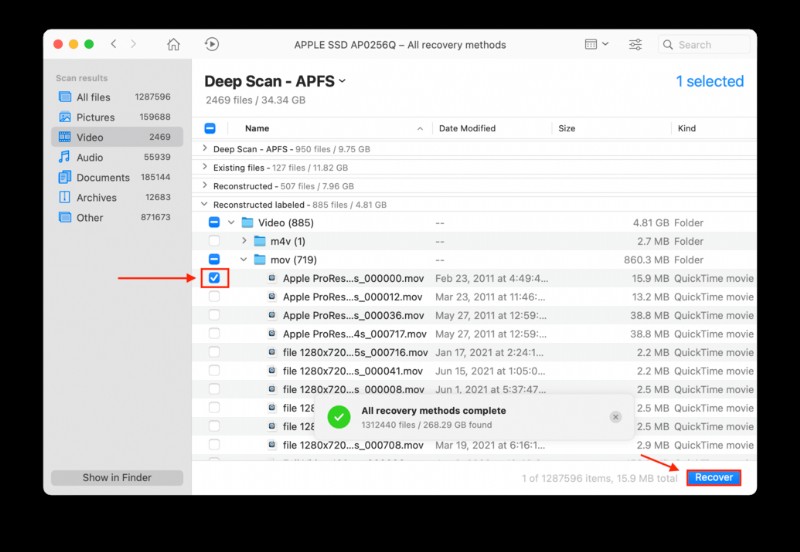The image size is (800, 552).
Task: Sort by Date Modified column
Action: tap(467, 128)
